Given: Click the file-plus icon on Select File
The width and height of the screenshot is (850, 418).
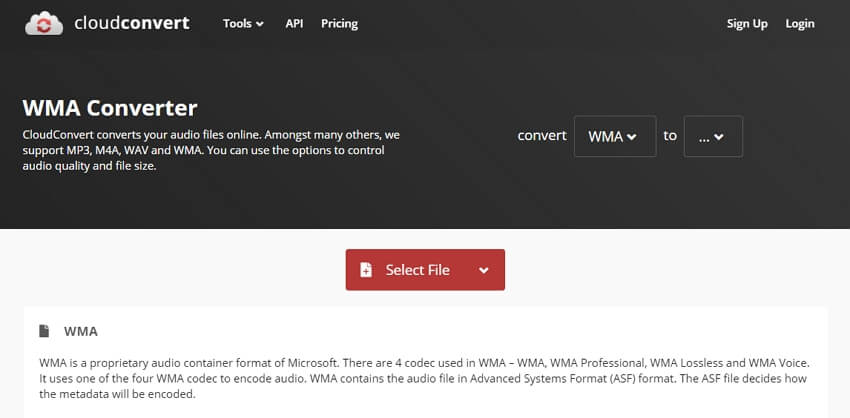Looking at the screenshot, I should 366,269.
